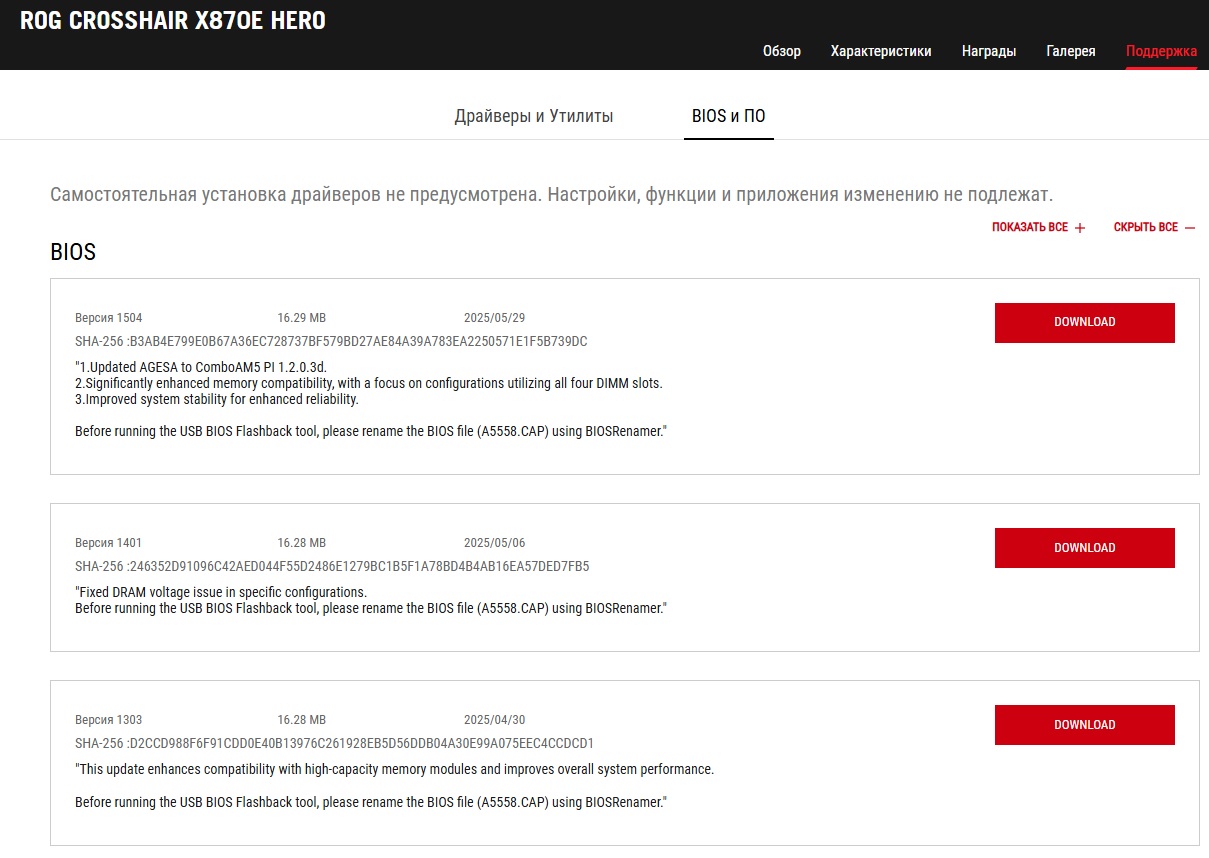1209x858 pixels.
Task: Click the enhanced memory compatibility line
Action: coord(369,383)
